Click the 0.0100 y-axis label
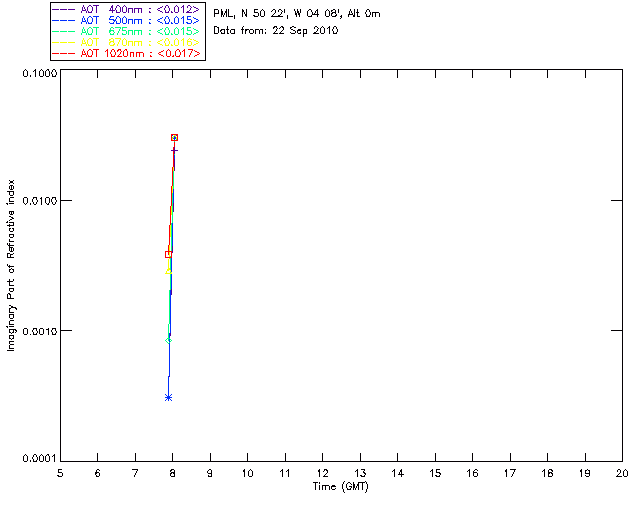 [39, 201]
